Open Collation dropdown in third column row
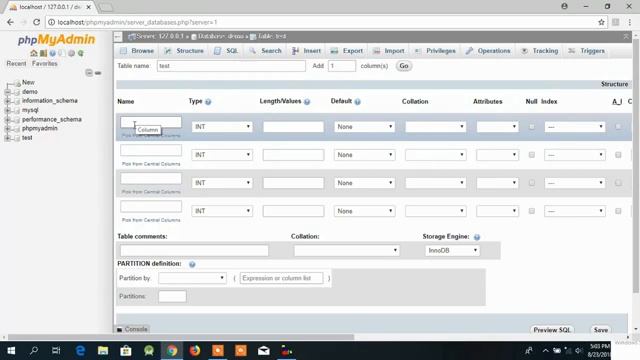 (x=436, y=183)
